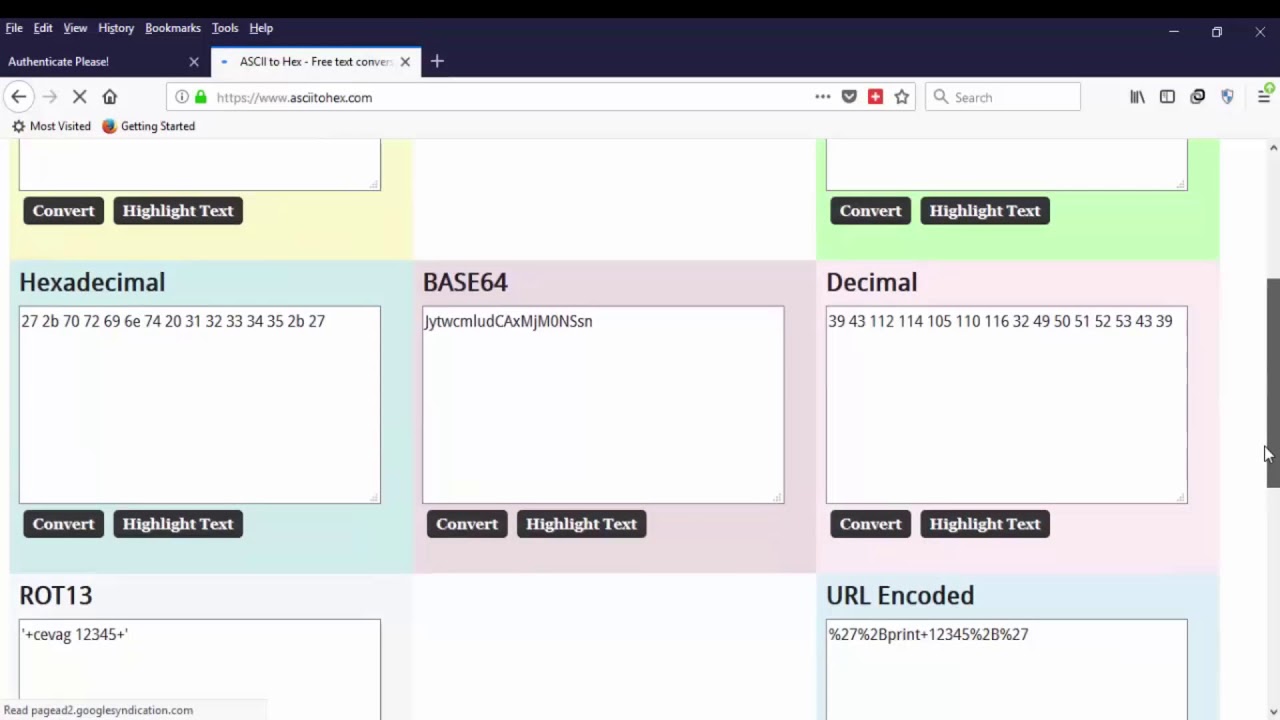The width and height of the screenshot is (1280, 720).
Task: Click the Hexadecimal textarea resize handle
Action: pos(375,497)
